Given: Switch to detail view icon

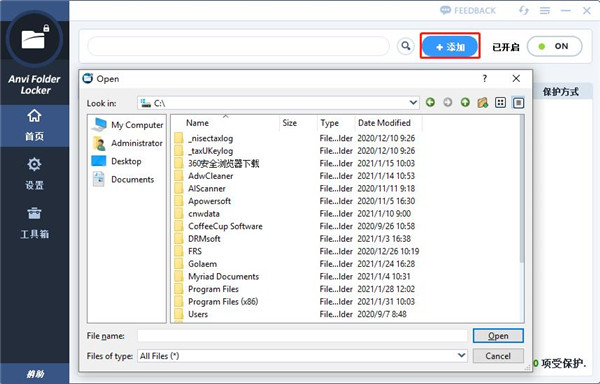Looking at the screenshot, I should click(x=518, y=103).
